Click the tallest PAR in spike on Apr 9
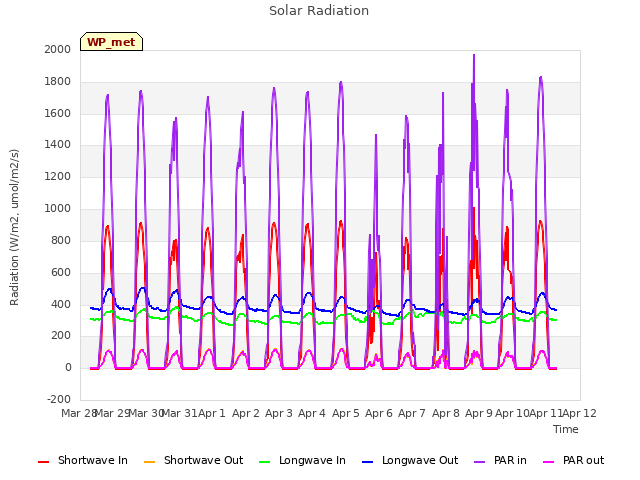This screenshot has width=640, height=480. pyautogui.click(x=474, y=56)
